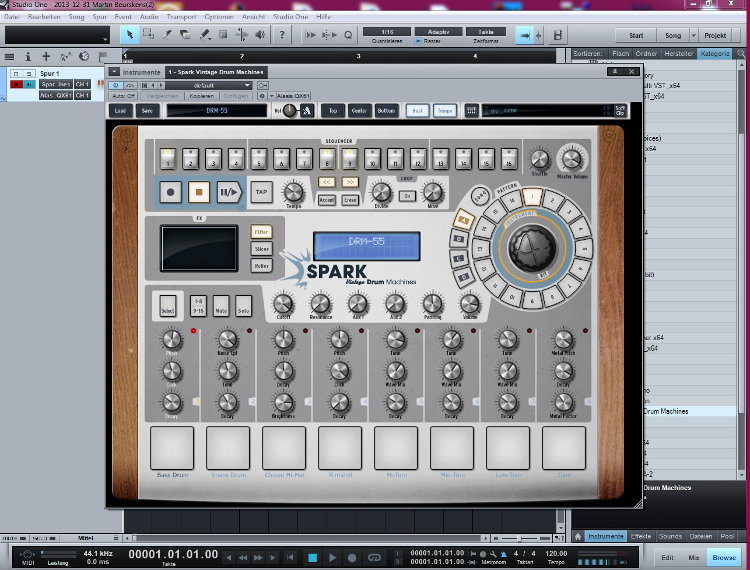Enable the Slicer FX mode

pos(261,249)
